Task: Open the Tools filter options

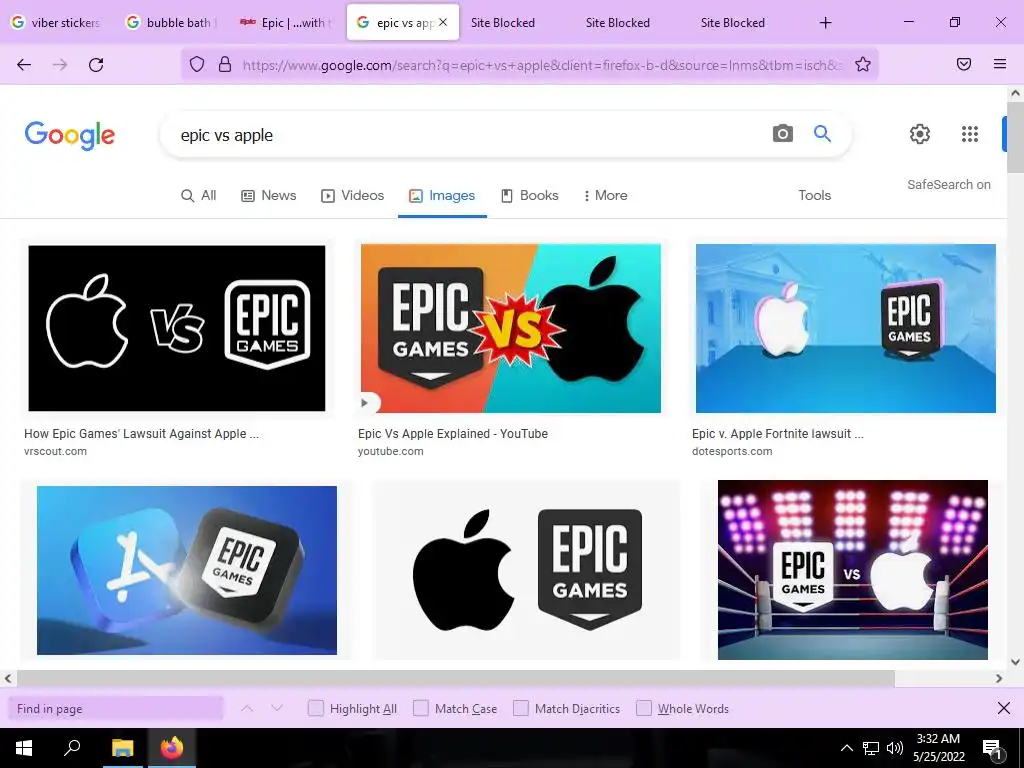Action: [x=814, y=195]
